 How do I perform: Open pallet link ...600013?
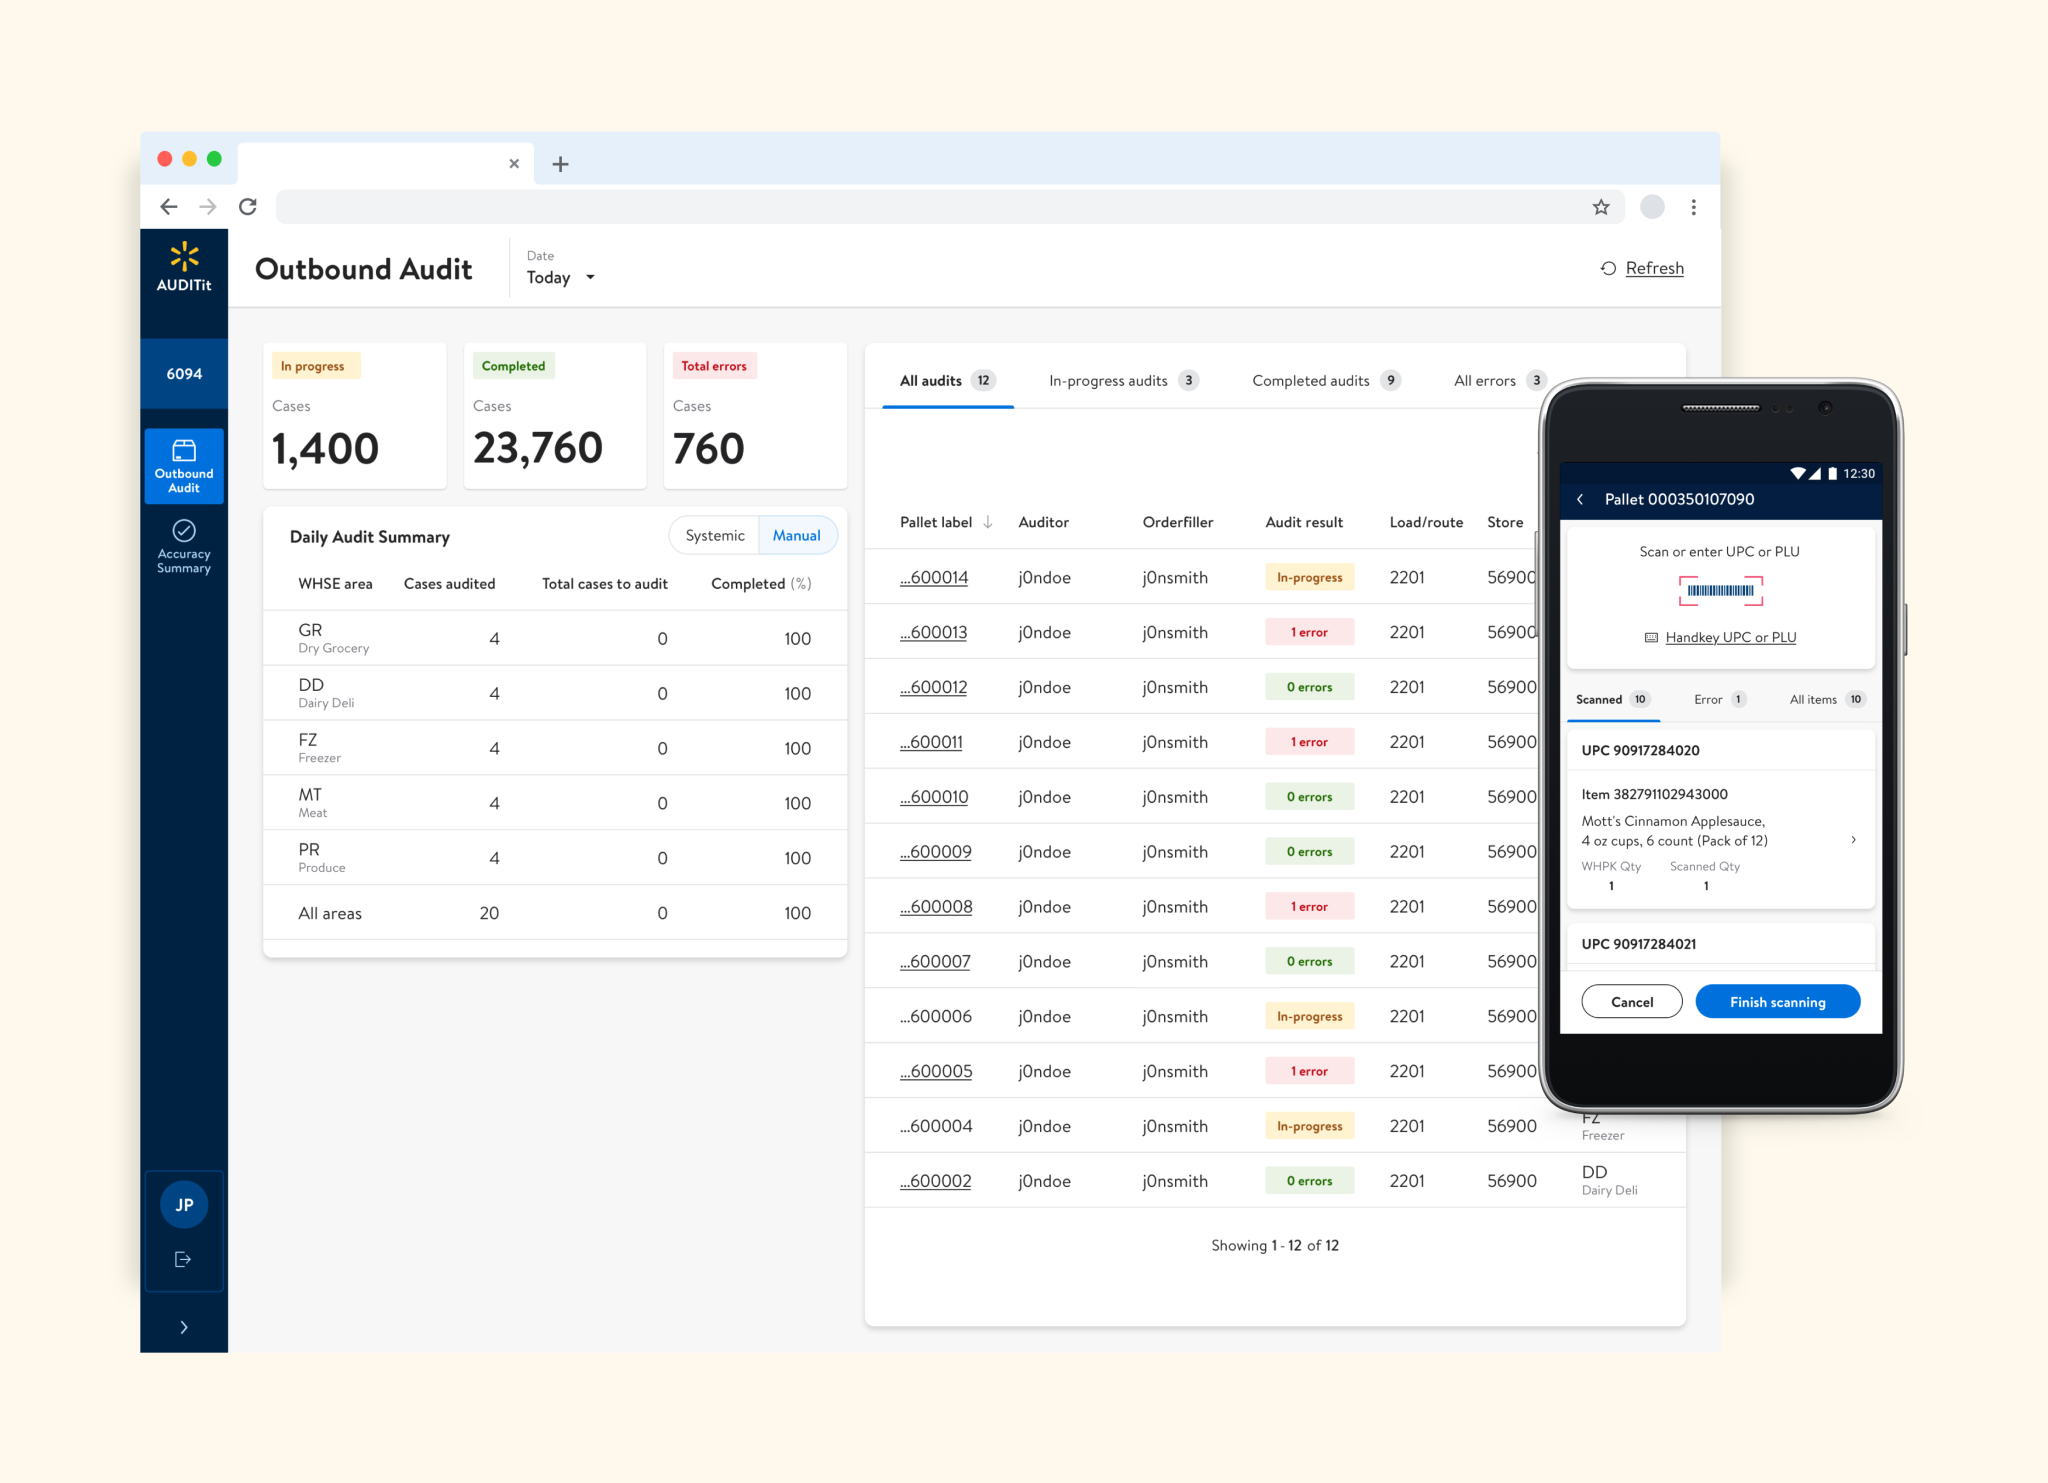pyautogui.click(x=933, y=633)
